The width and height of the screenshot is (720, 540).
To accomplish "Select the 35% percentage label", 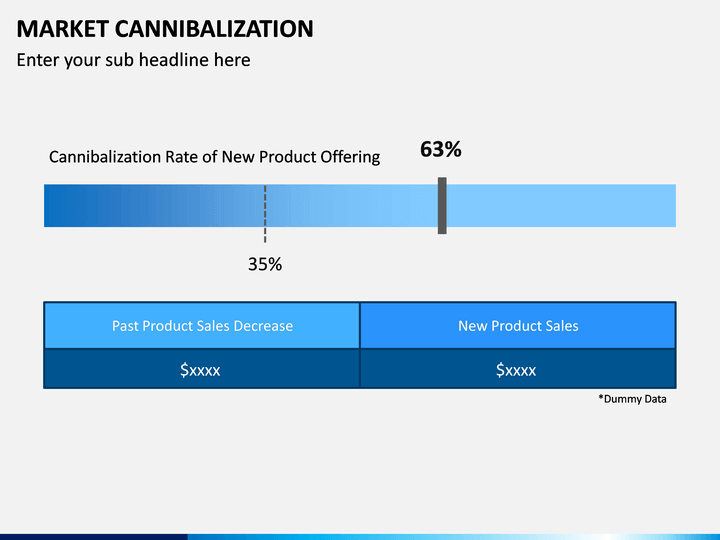I will click(x=265, y=264).
